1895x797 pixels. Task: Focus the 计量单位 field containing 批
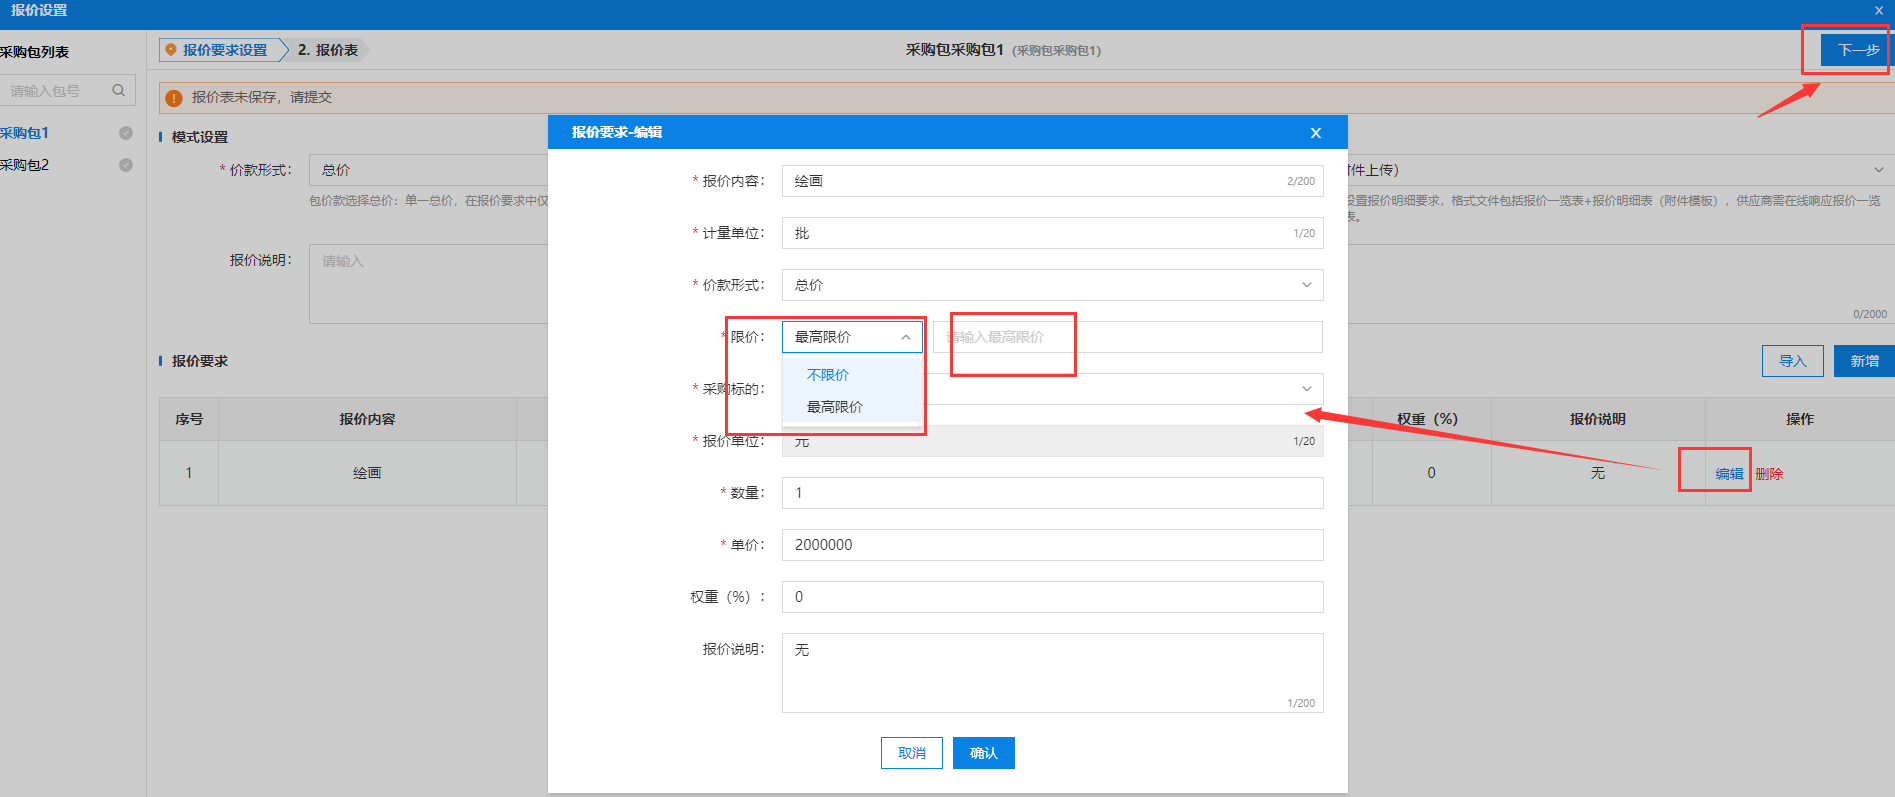1052,233
